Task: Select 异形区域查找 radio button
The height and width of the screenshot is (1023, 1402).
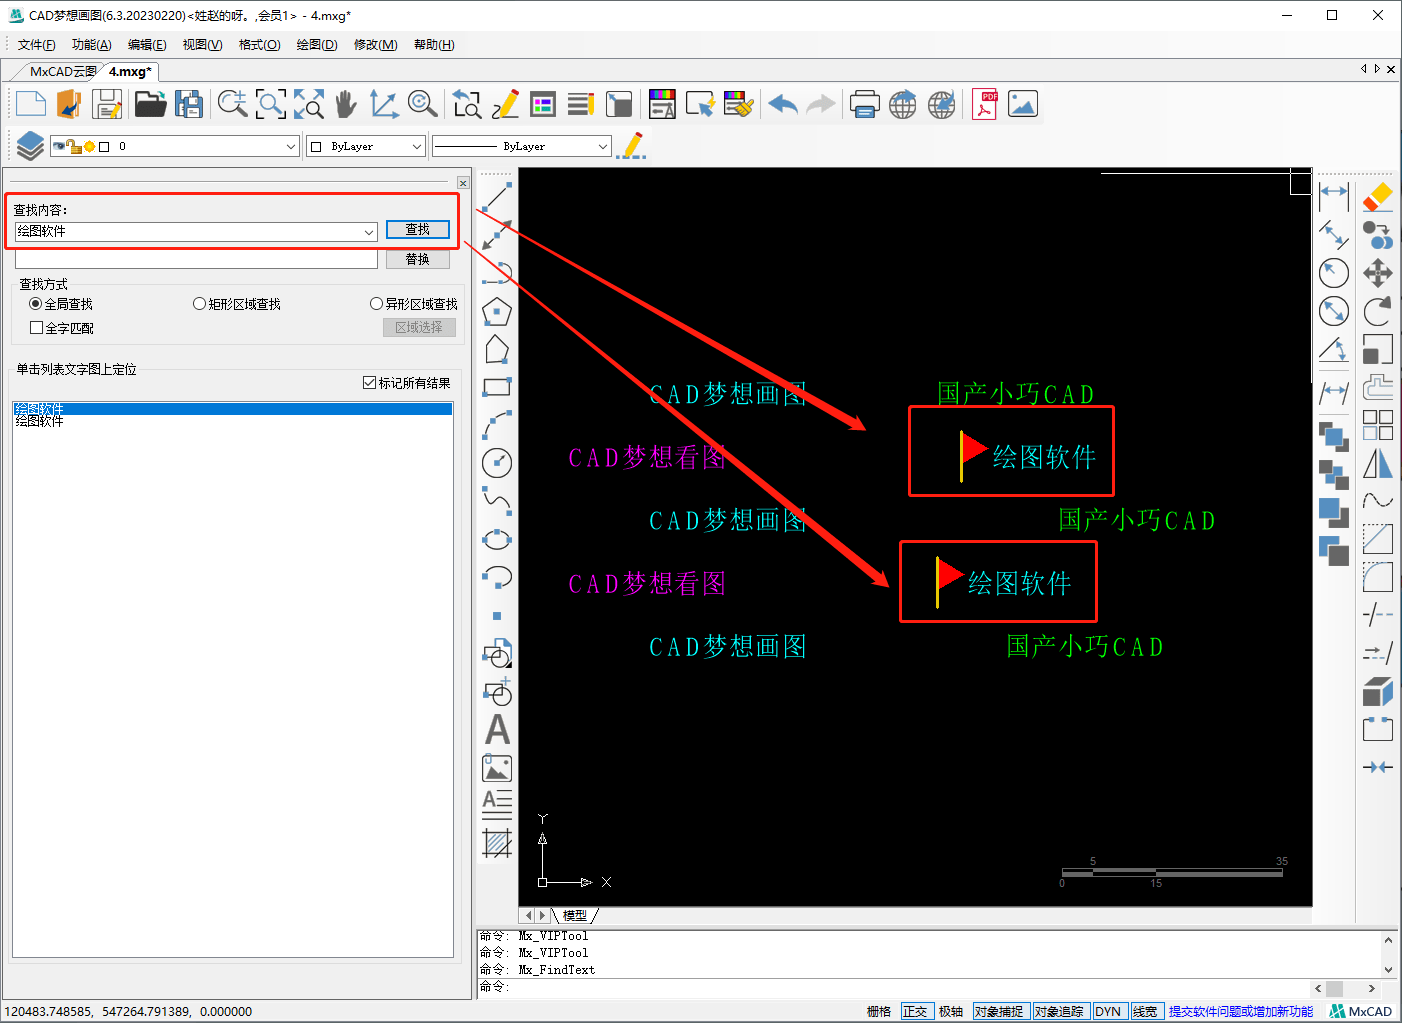Action: tap(414, 304)
